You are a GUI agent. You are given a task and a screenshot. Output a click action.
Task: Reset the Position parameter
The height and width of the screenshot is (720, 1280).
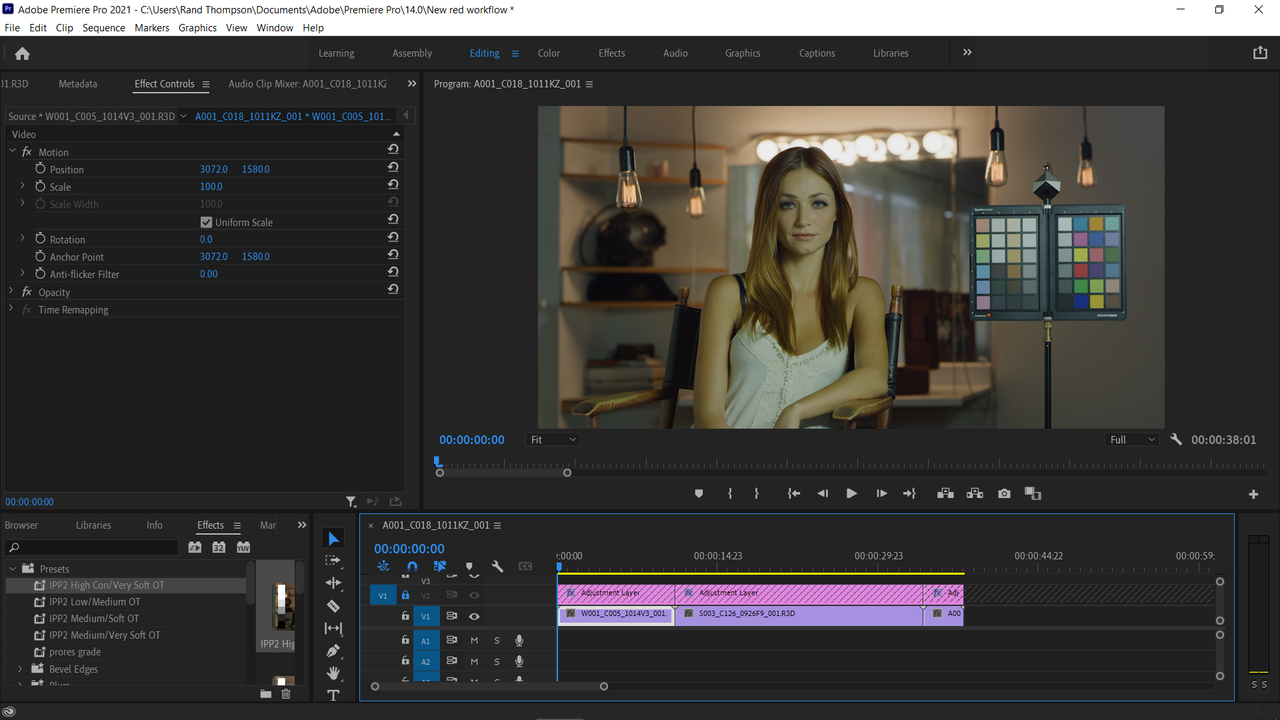[x=393, y=169]
